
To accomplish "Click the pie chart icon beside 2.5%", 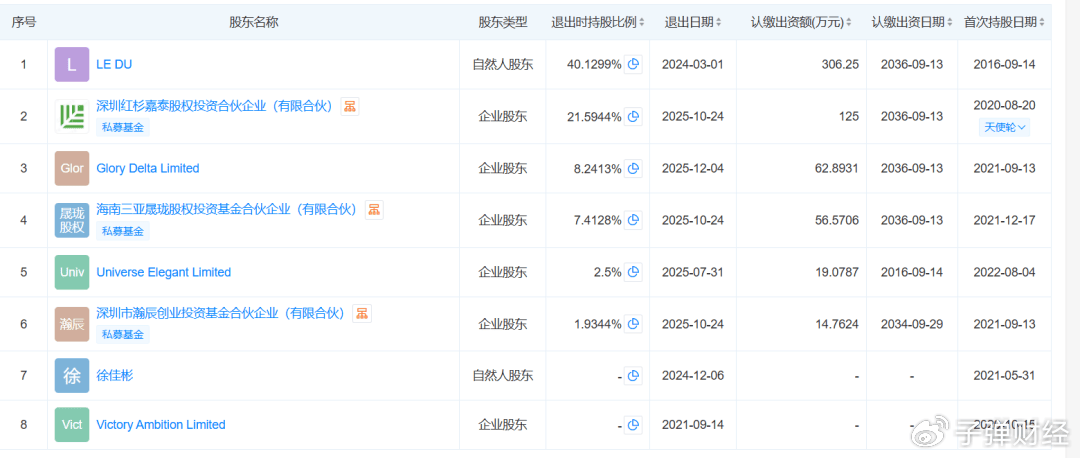I will 632,272.
